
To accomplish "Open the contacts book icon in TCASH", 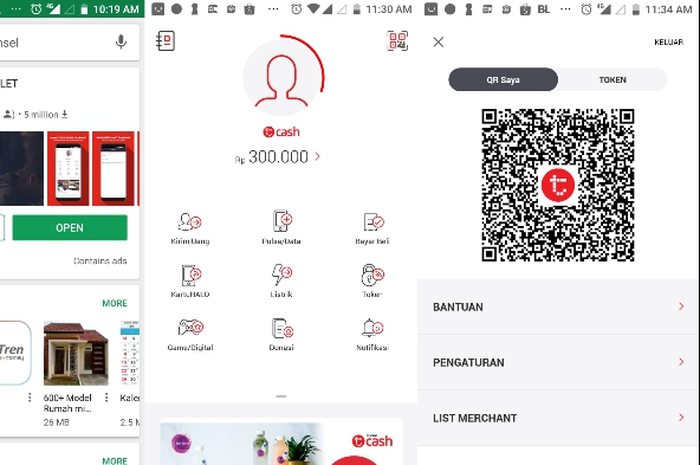I will (166, 41).
